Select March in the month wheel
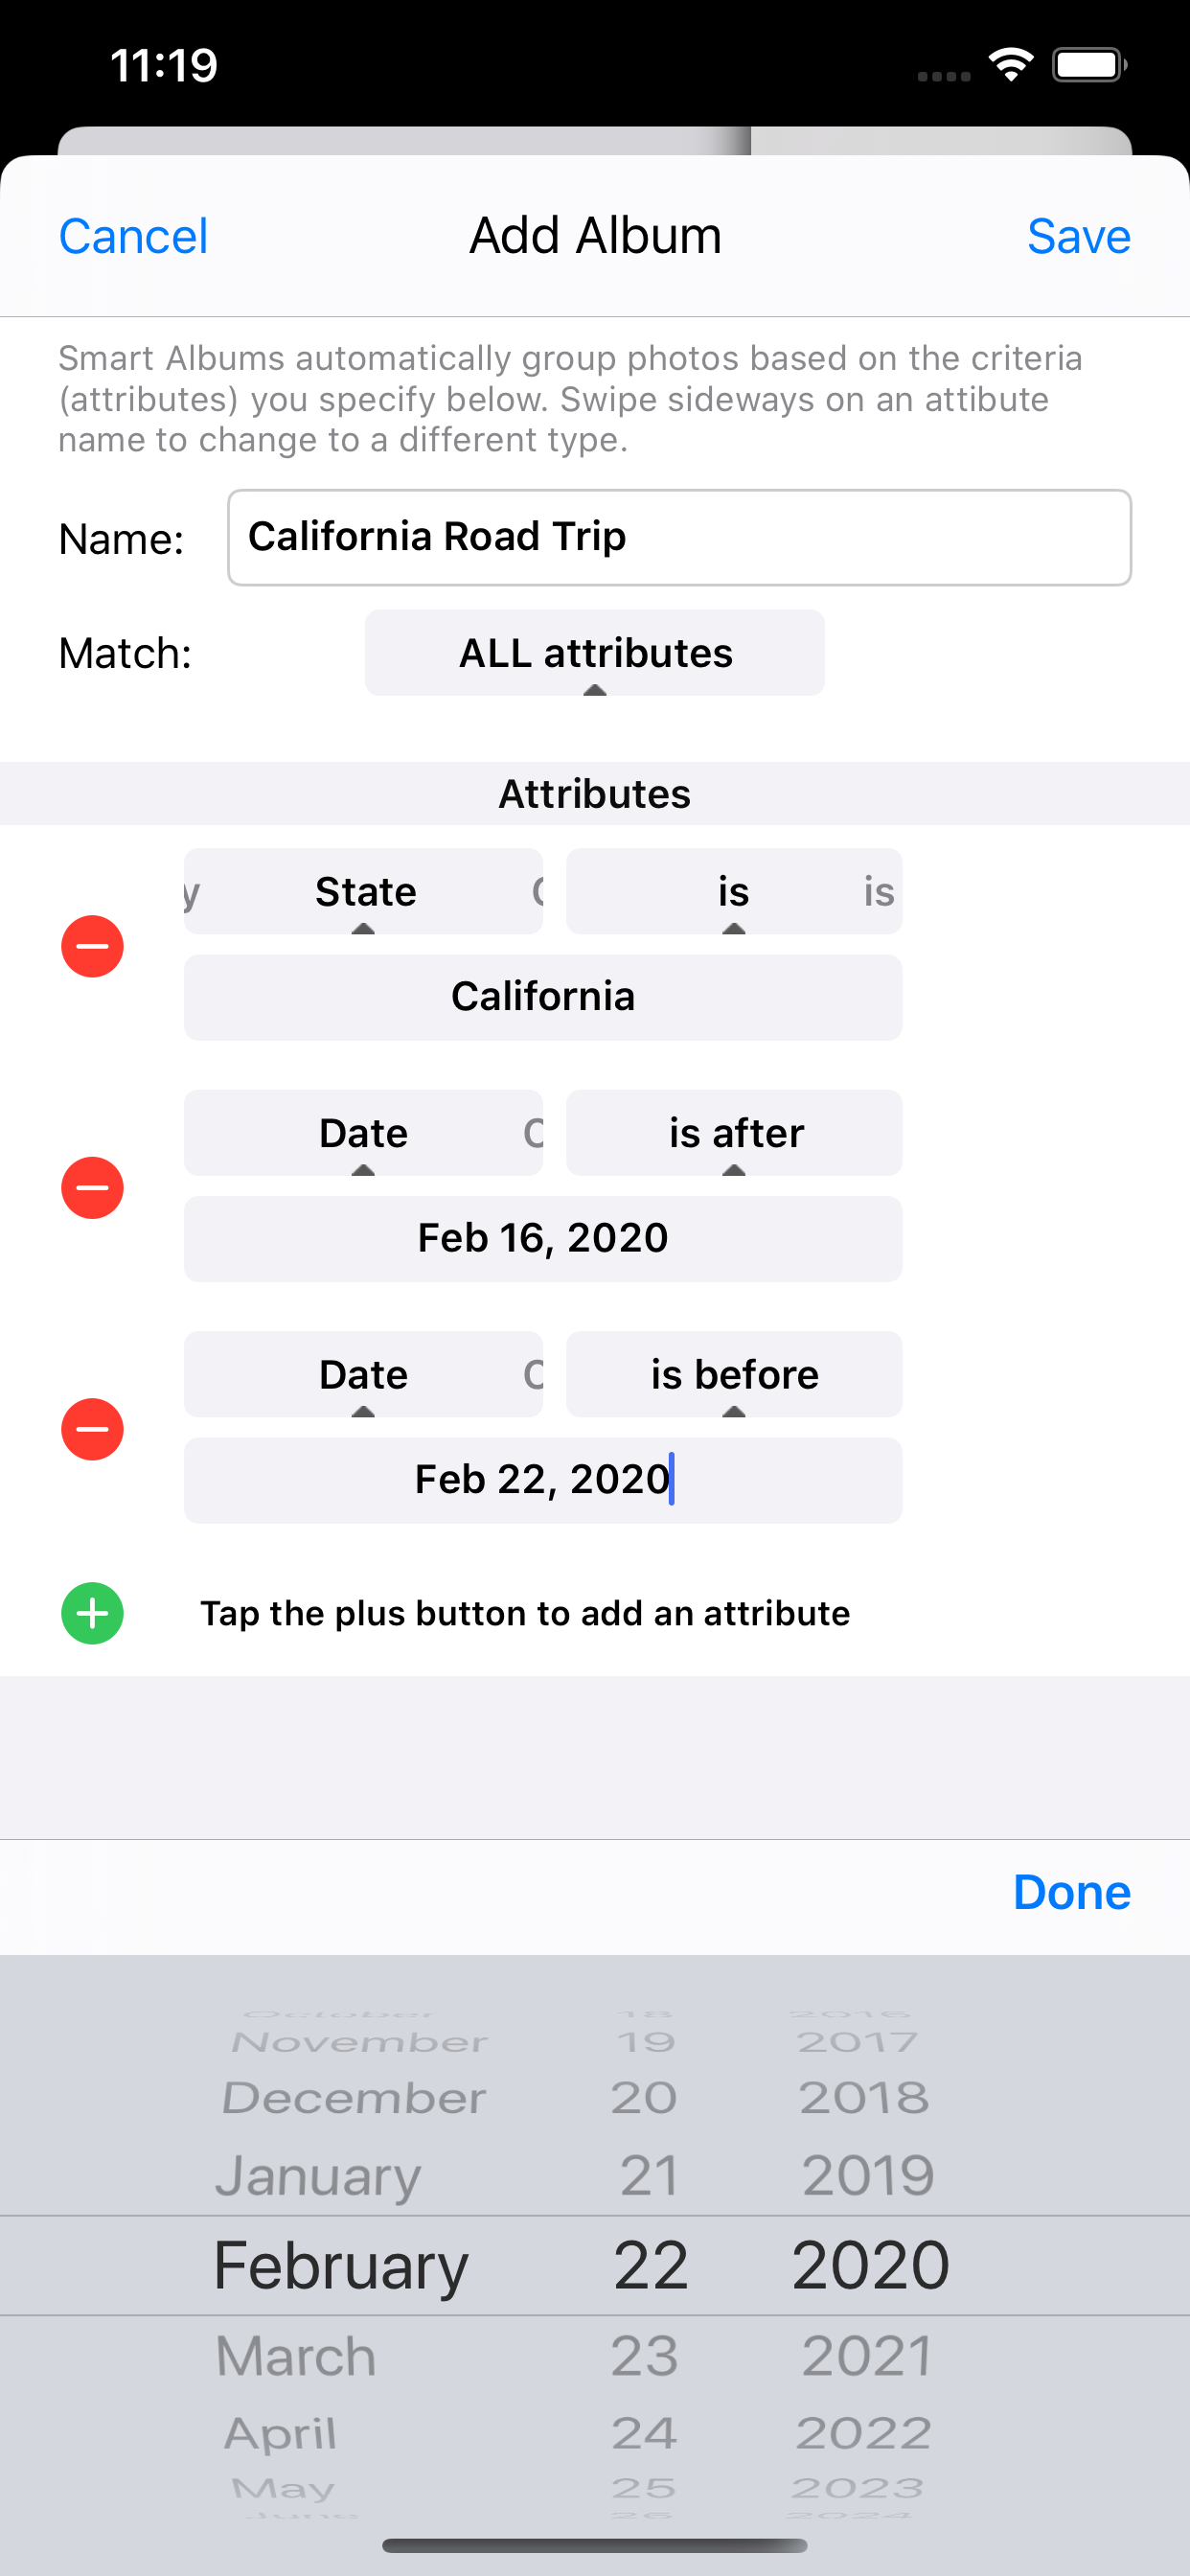 296,2355
